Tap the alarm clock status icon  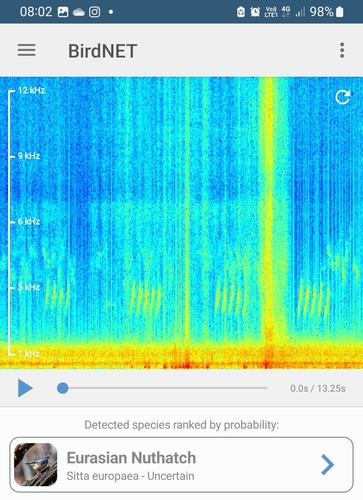click(x=255, y=12)
